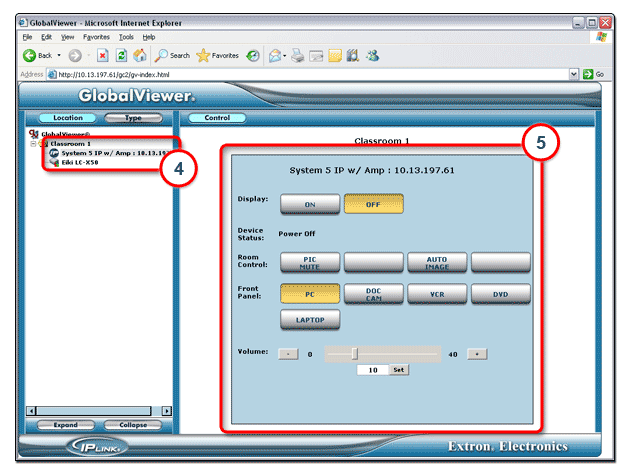Turn the display OFF
Viewport: 630px width, 476px height.
click(373, 204)
